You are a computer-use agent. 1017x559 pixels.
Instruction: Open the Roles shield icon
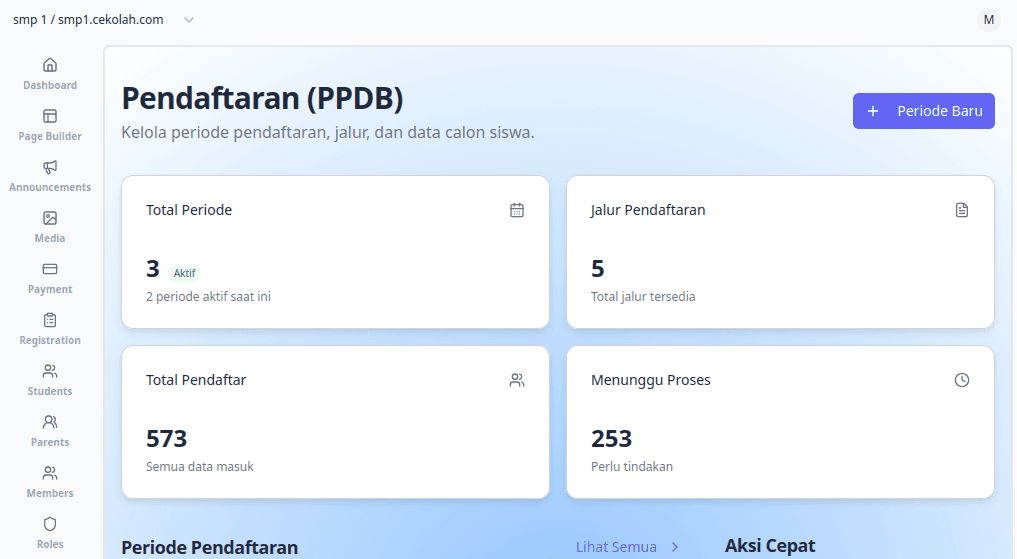(50, 524)
